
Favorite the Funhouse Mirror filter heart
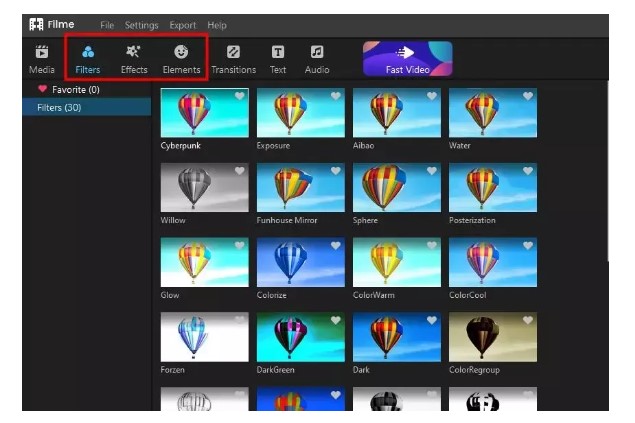click(336, 170)
